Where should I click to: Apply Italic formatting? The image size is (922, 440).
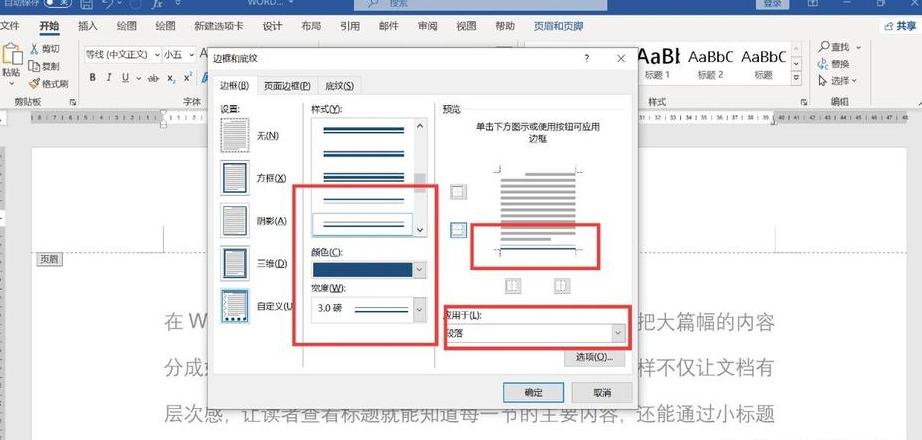[108, 78]
